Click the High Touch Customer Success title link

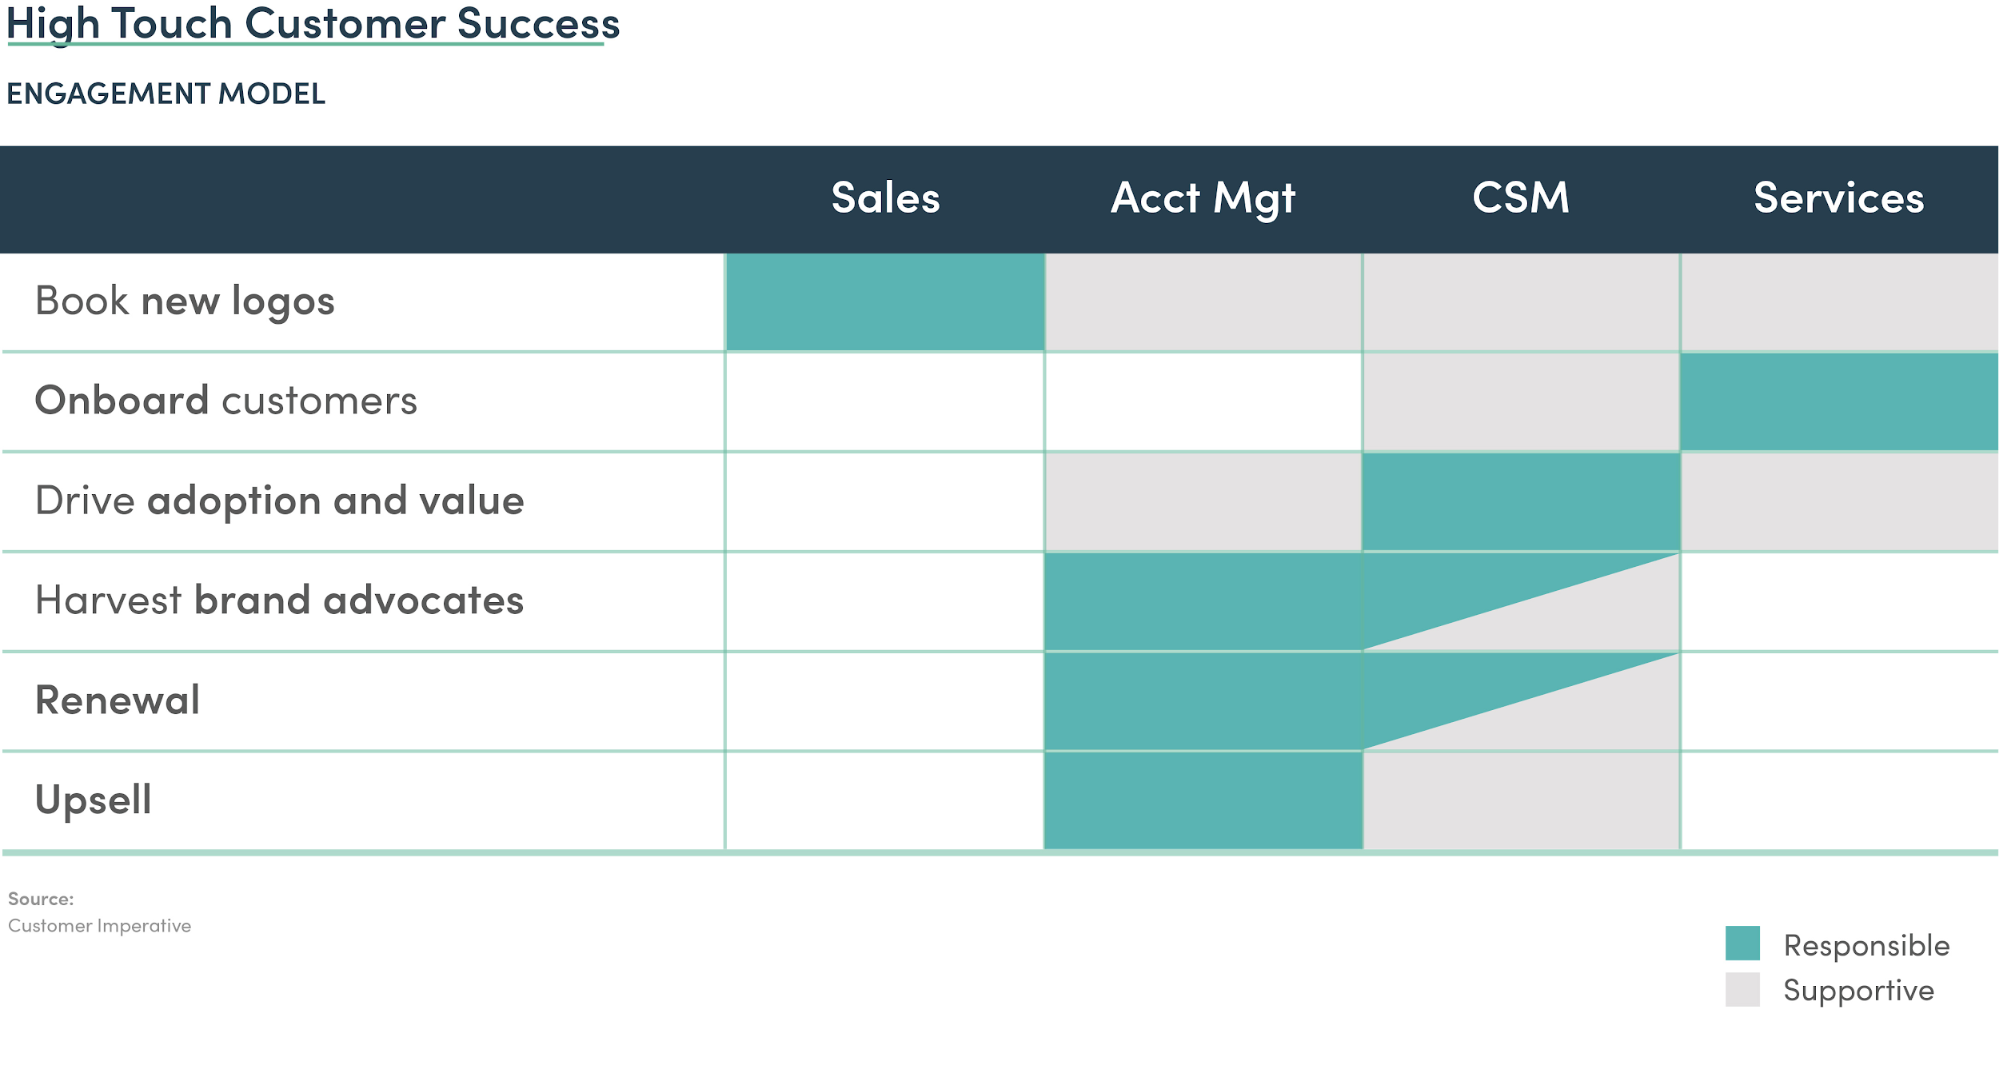point(313,24)
